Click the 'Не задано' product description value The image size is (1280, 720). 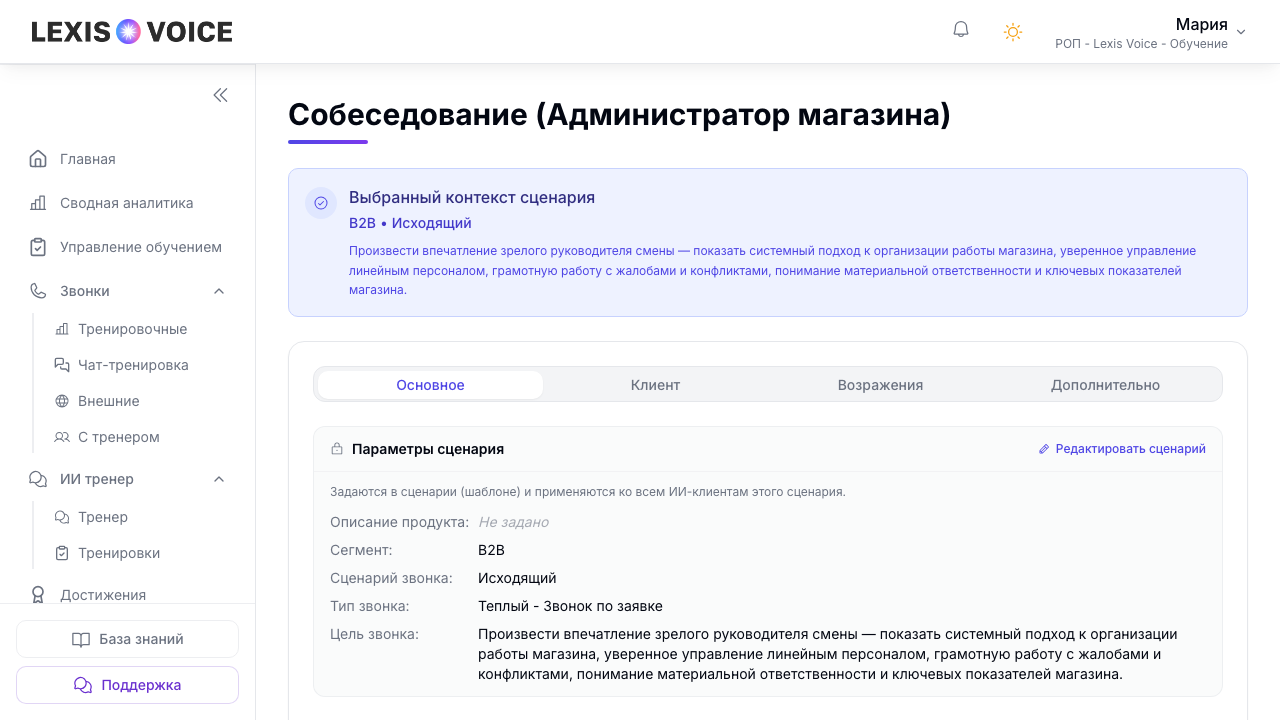tap(513, 522)
